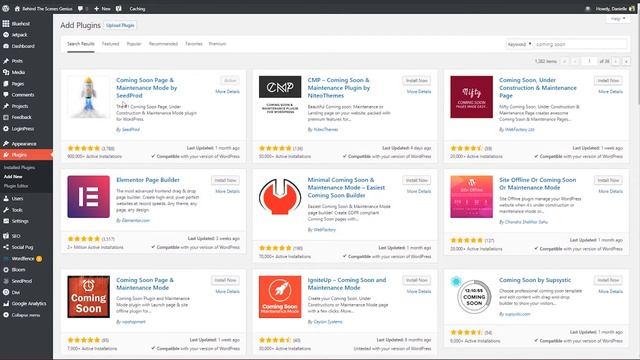Open the Elementor Page Builder title link

pos(148,180)
